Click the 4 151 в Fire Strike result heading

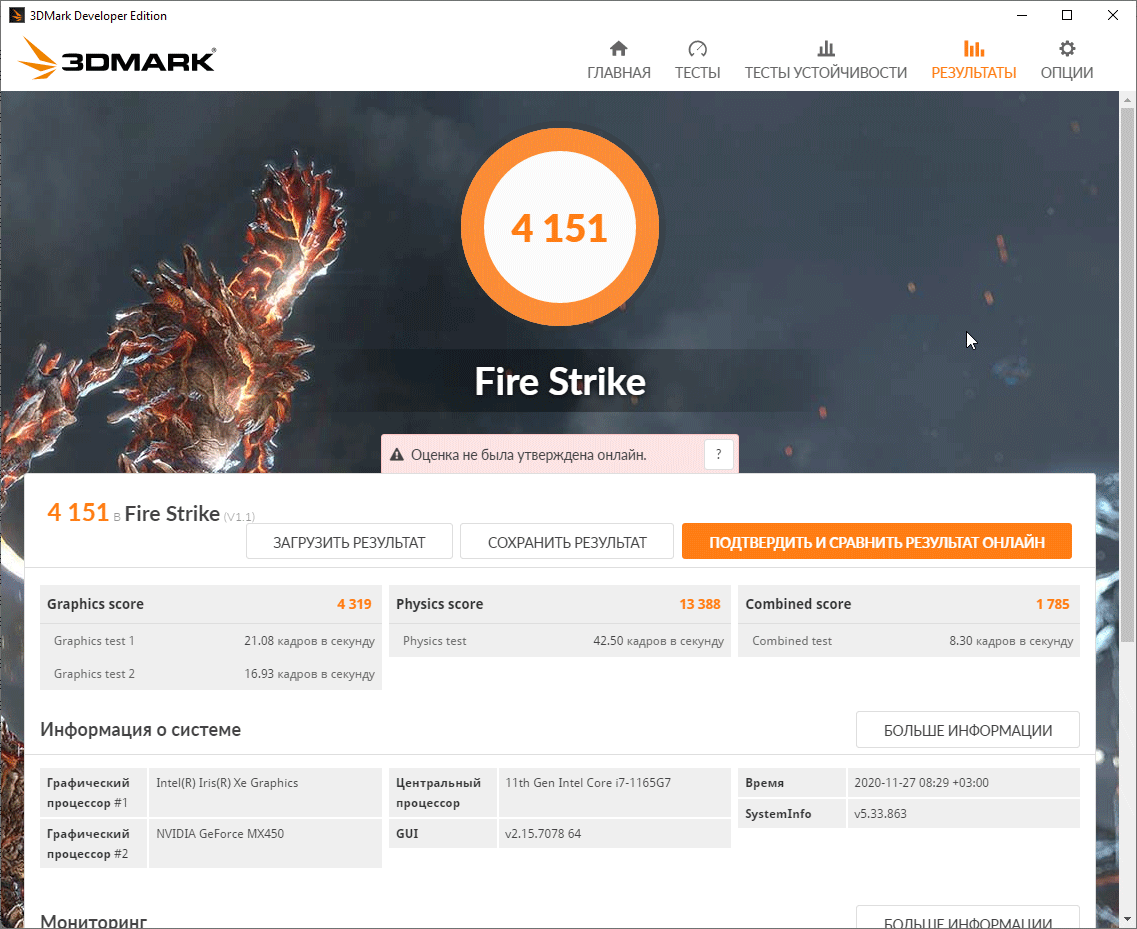[x=151, y=513]
